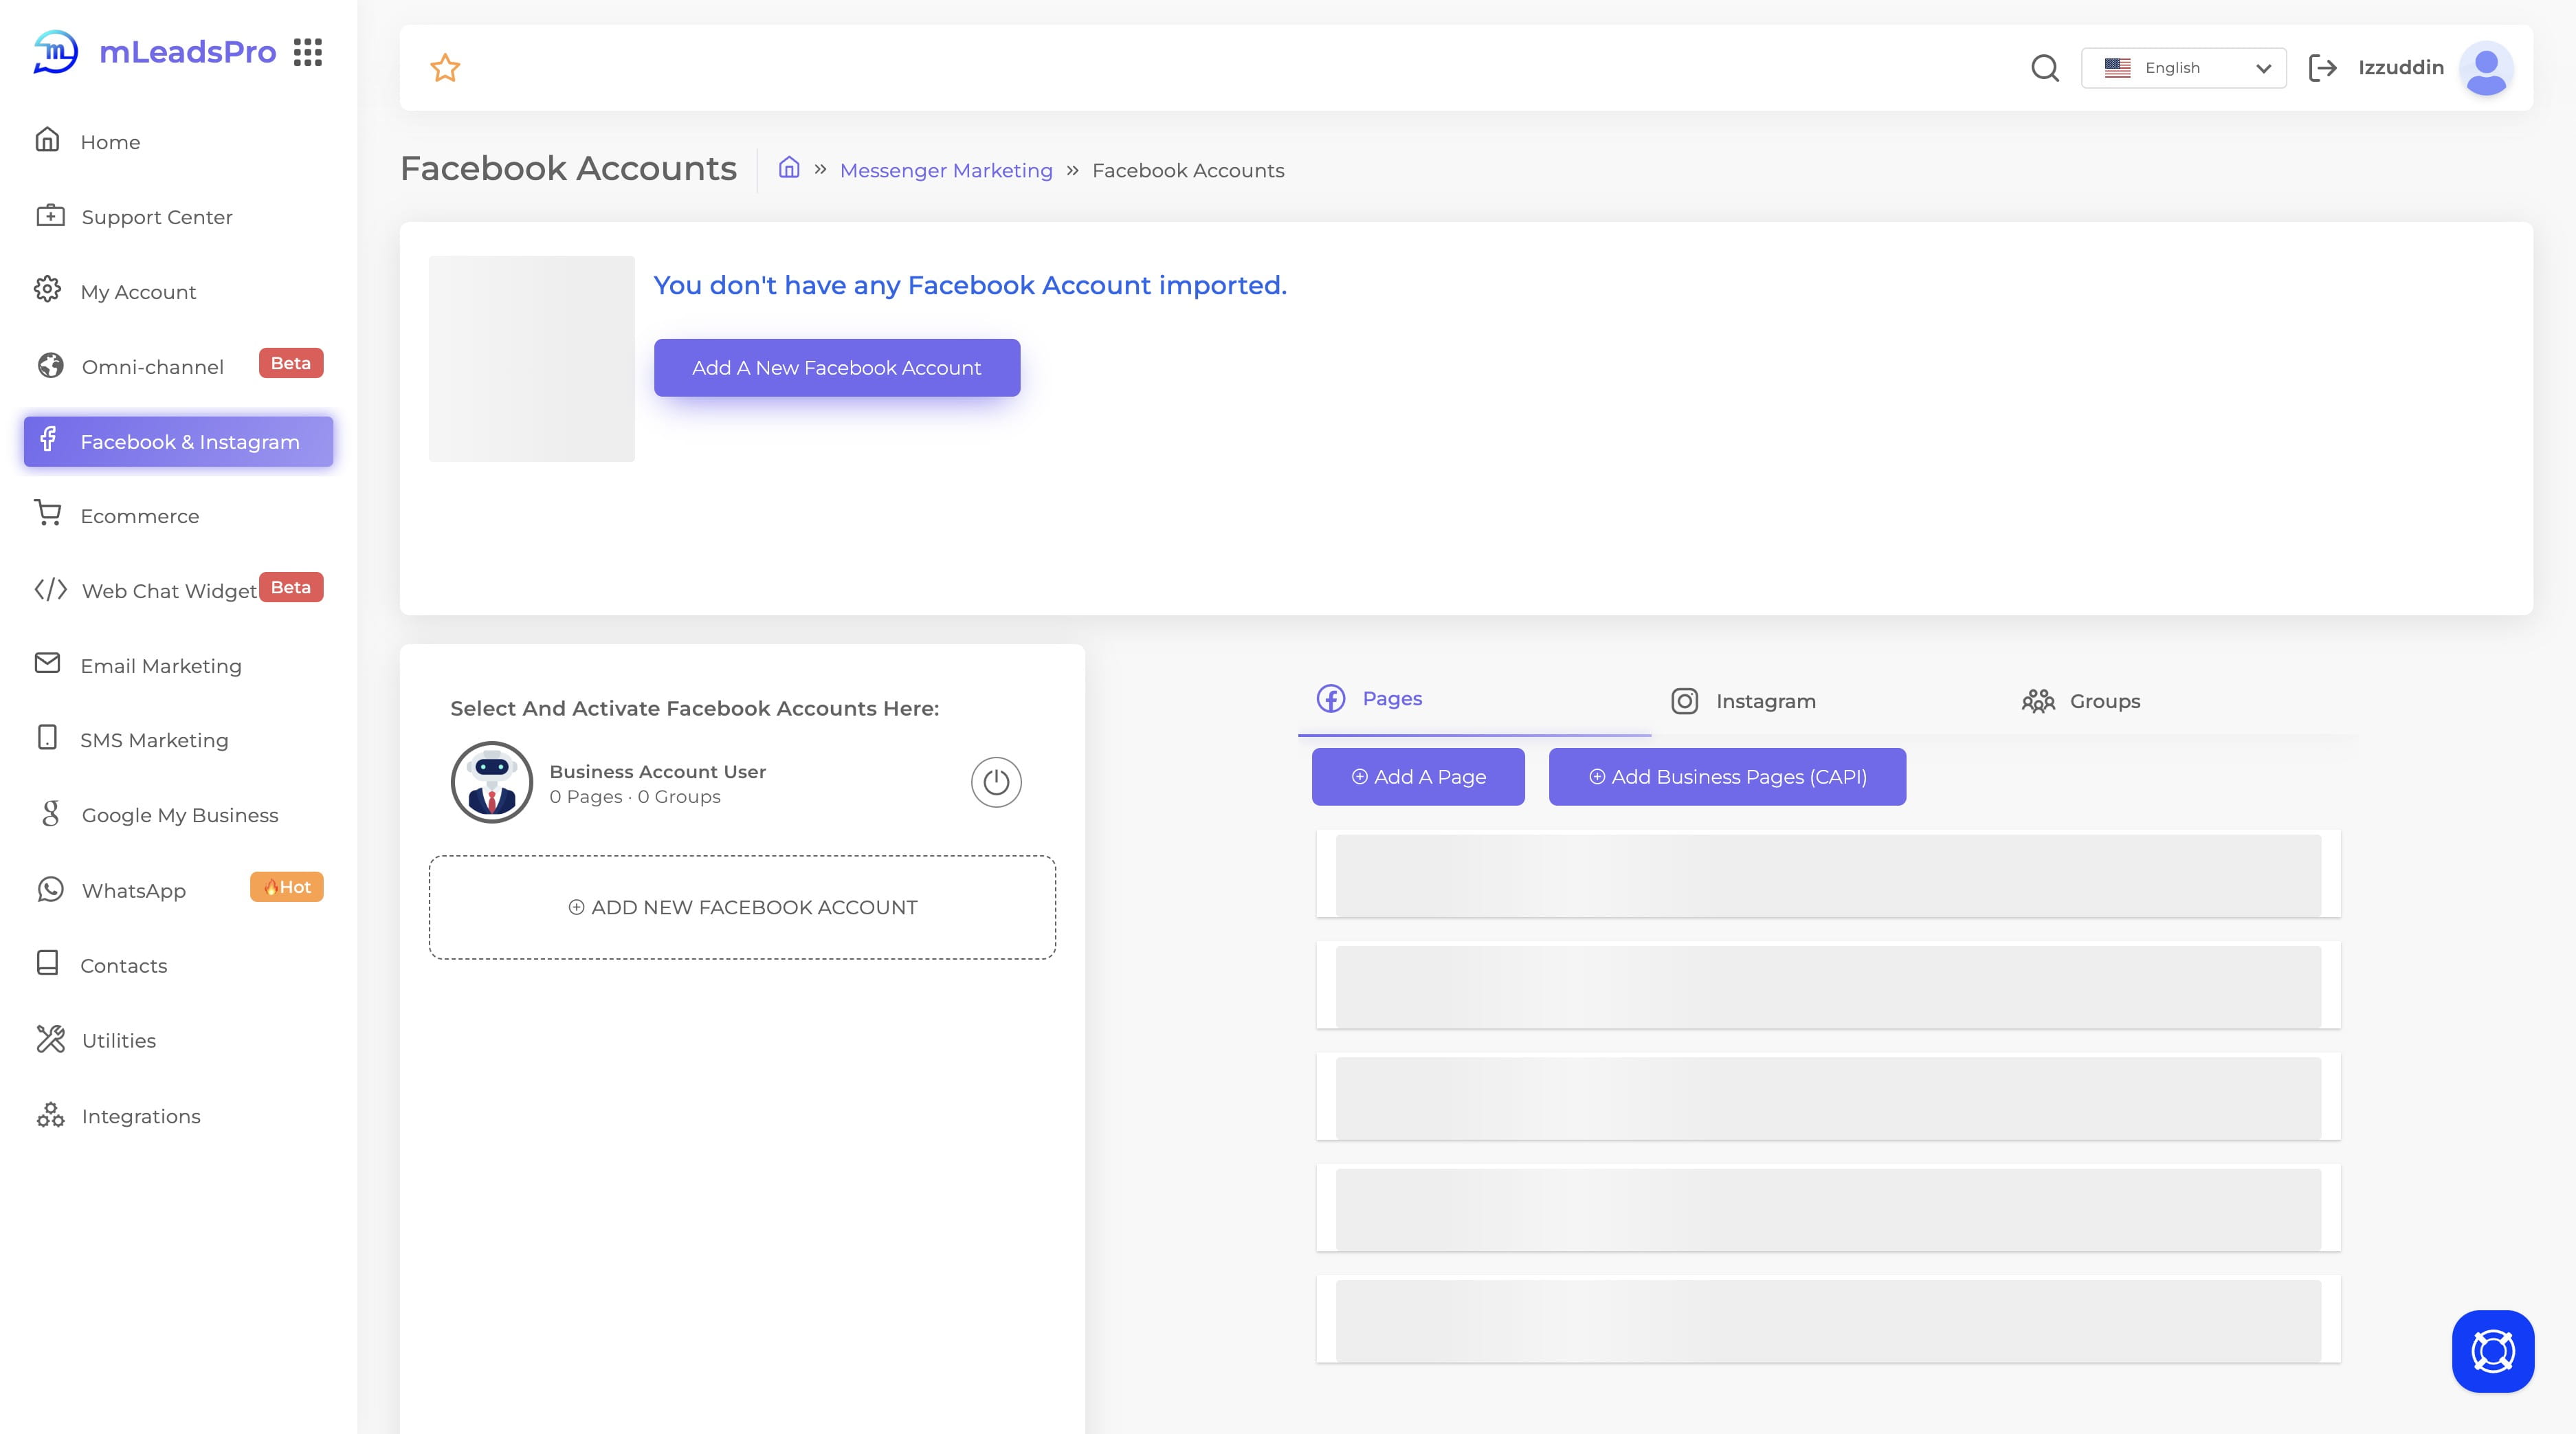
Task: Click Business Account User name text
Action: click(x=657, y=772)
